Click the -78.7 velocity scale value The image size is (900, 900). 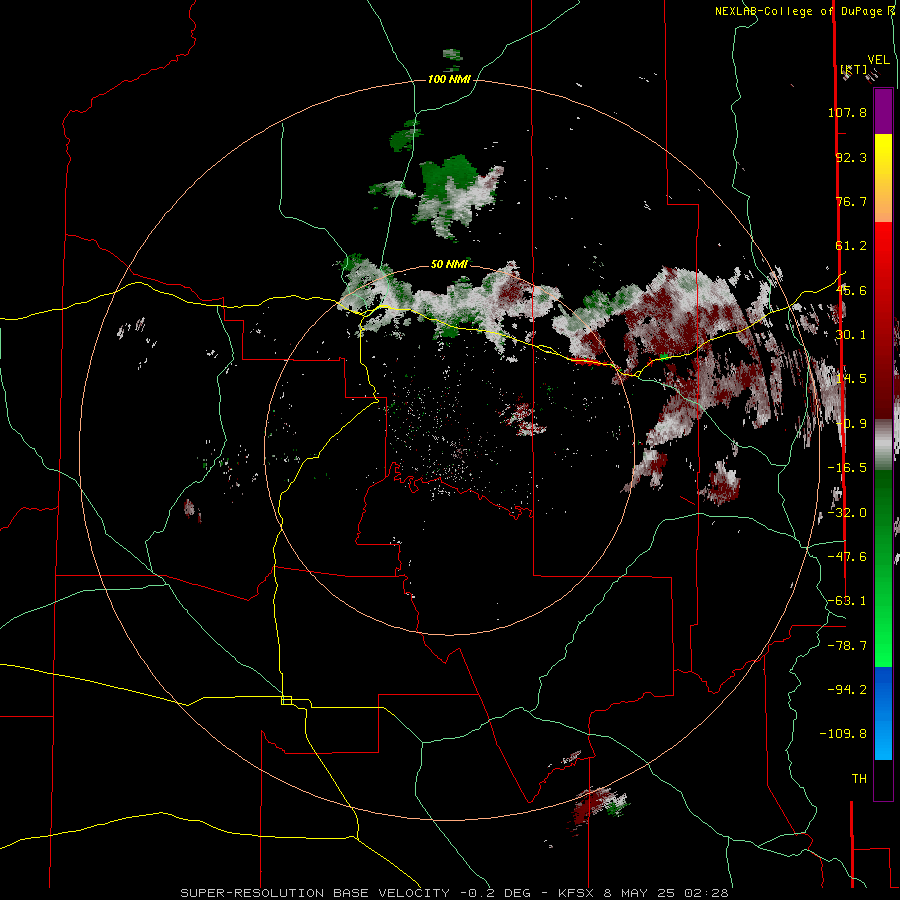coord(847,646)
